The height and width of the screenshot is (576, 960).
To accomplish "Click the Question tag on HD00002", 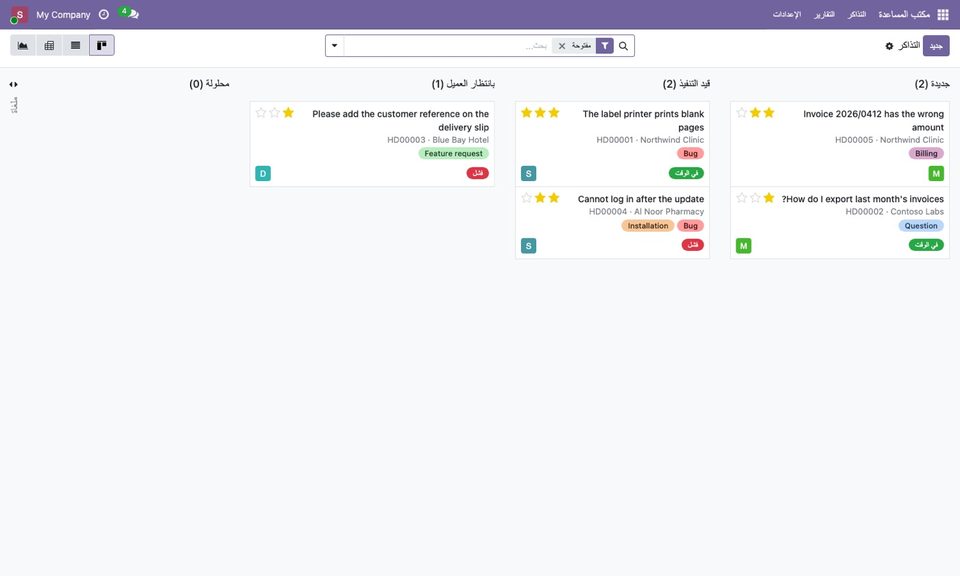I will tap(921, 226).
